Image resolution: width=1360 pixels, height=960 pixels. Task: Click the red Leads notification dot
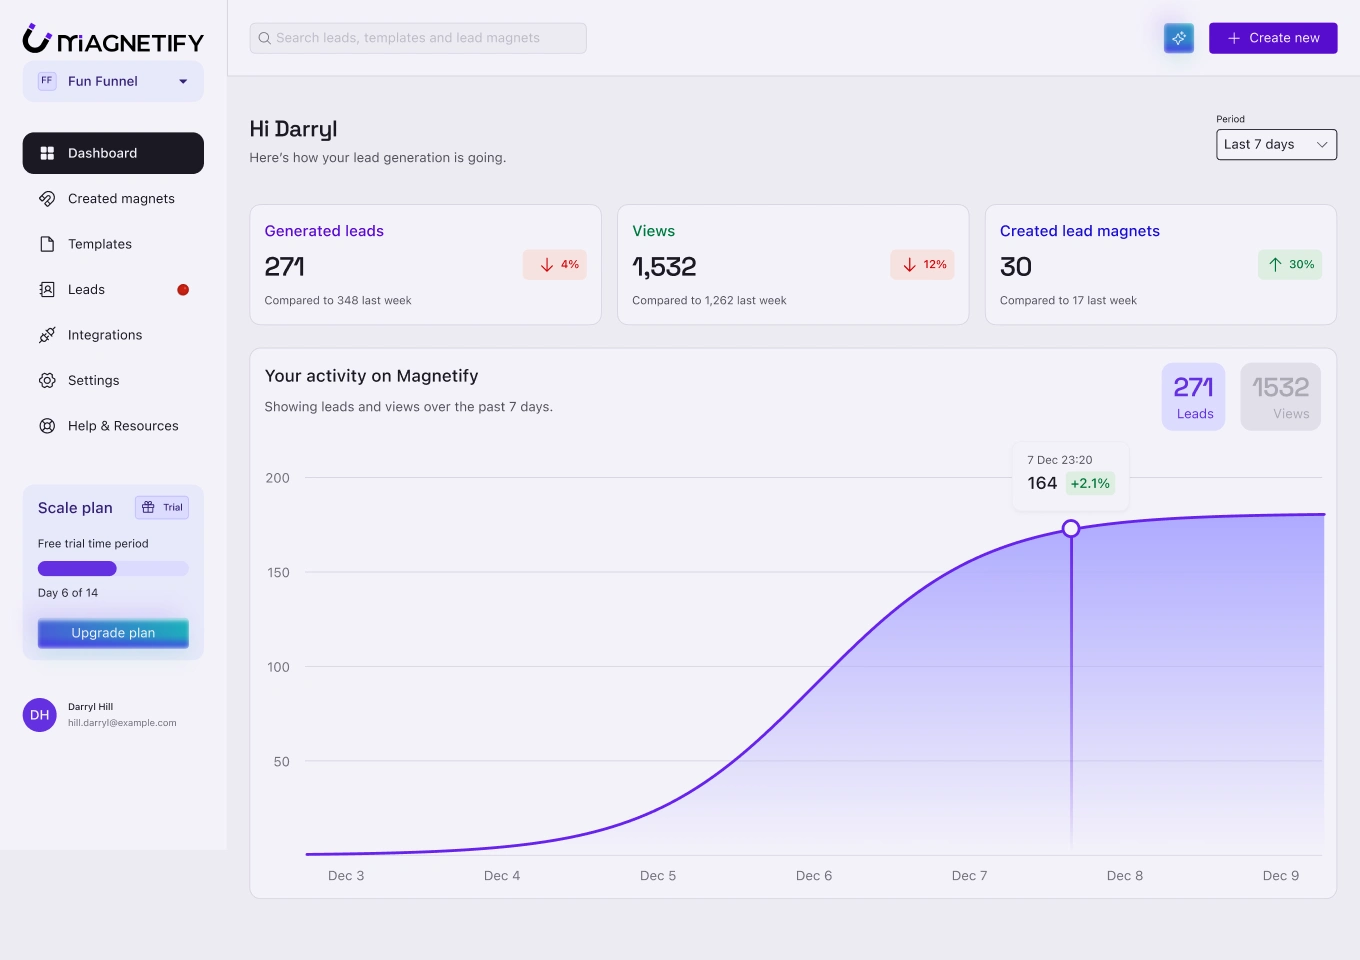183,290
